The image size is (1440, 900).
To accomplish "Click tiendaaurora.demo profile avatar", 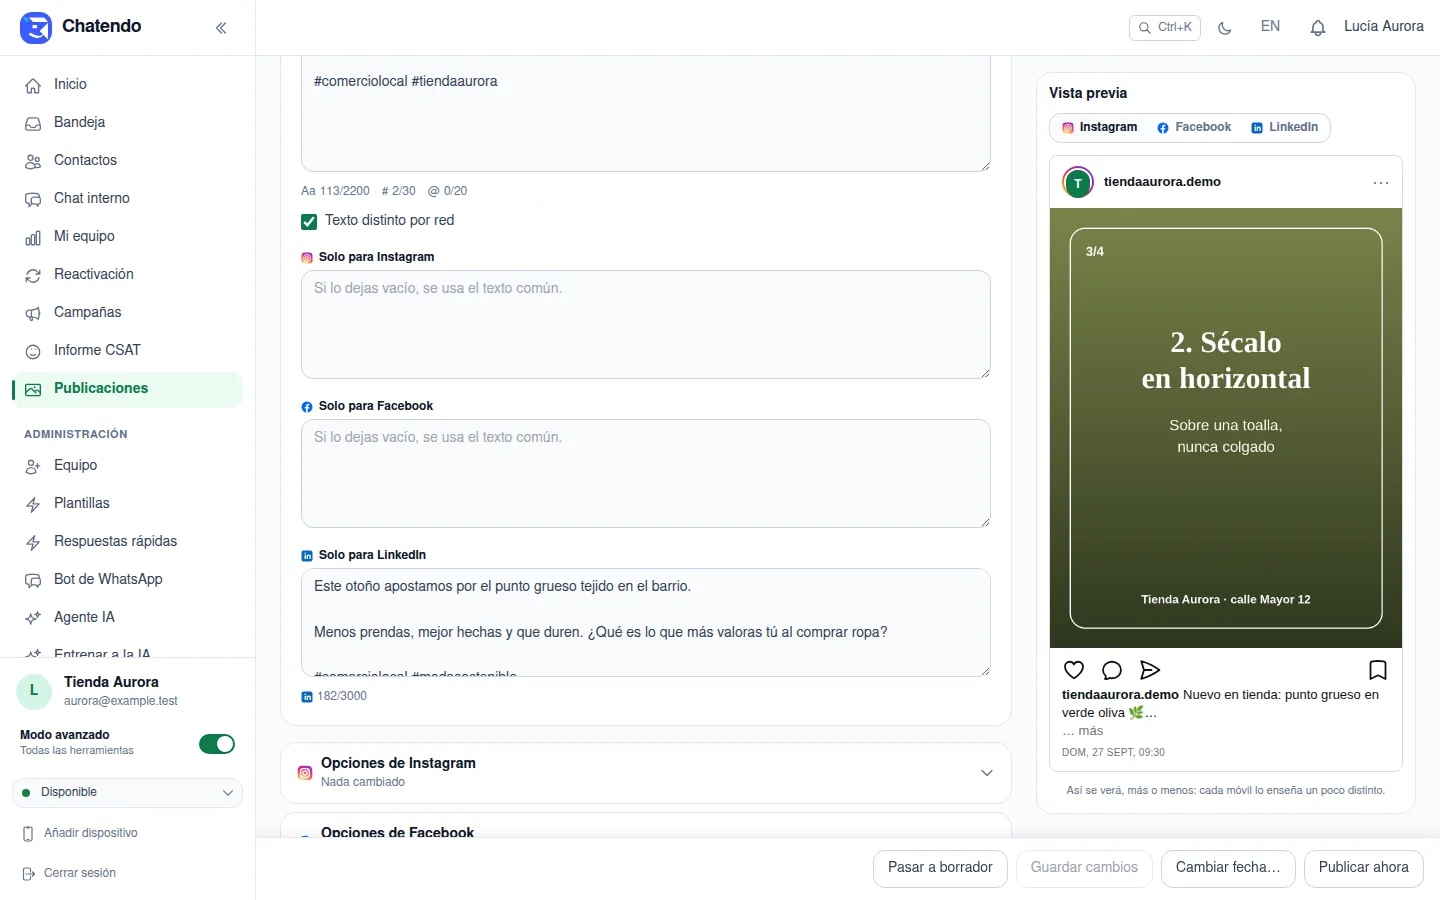I will point(1078,183).
